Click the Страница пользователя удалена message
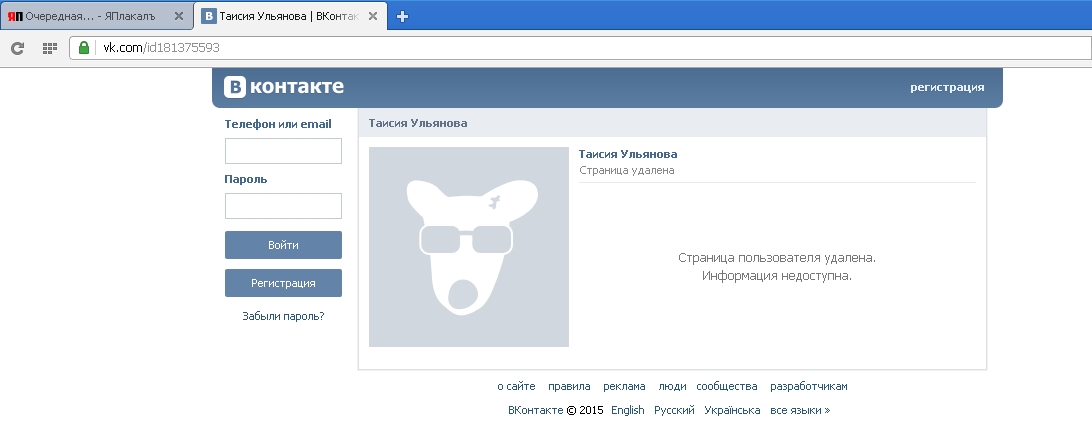 (777, 258)
